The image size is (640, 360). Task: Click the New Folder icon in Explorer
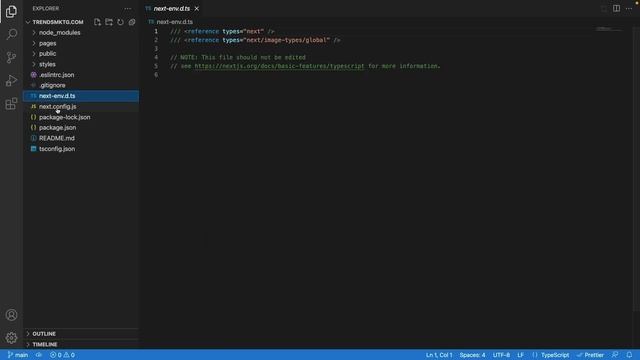[109, 22]
